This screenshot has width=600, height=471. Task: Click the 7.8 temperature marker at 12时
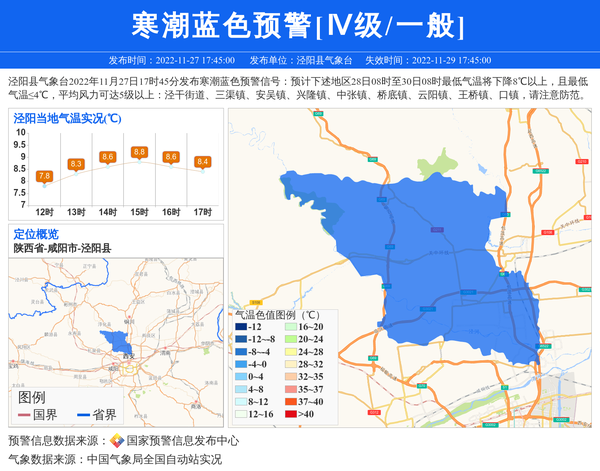point(44,176)
